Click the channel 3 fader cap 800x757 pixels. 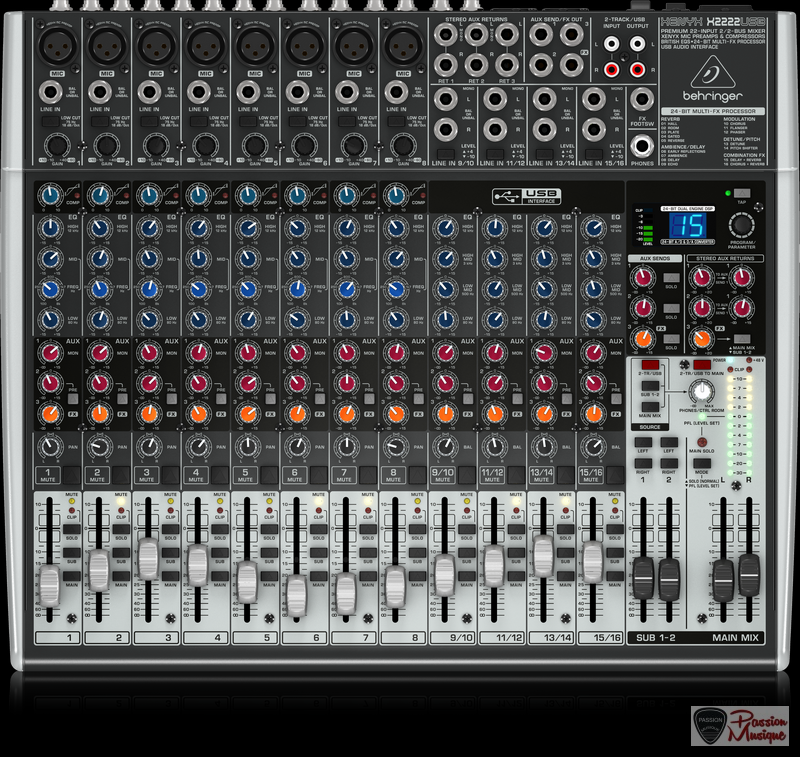click(148, 559)
